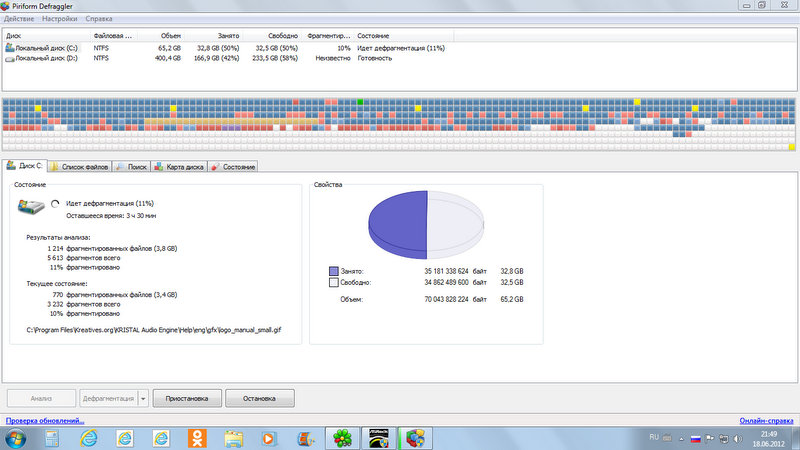Image resolution: width=800 pixels, height=450 pixels.
Task: Launch the Calculator from the taskbar
Action: click(x=52, y=438)
